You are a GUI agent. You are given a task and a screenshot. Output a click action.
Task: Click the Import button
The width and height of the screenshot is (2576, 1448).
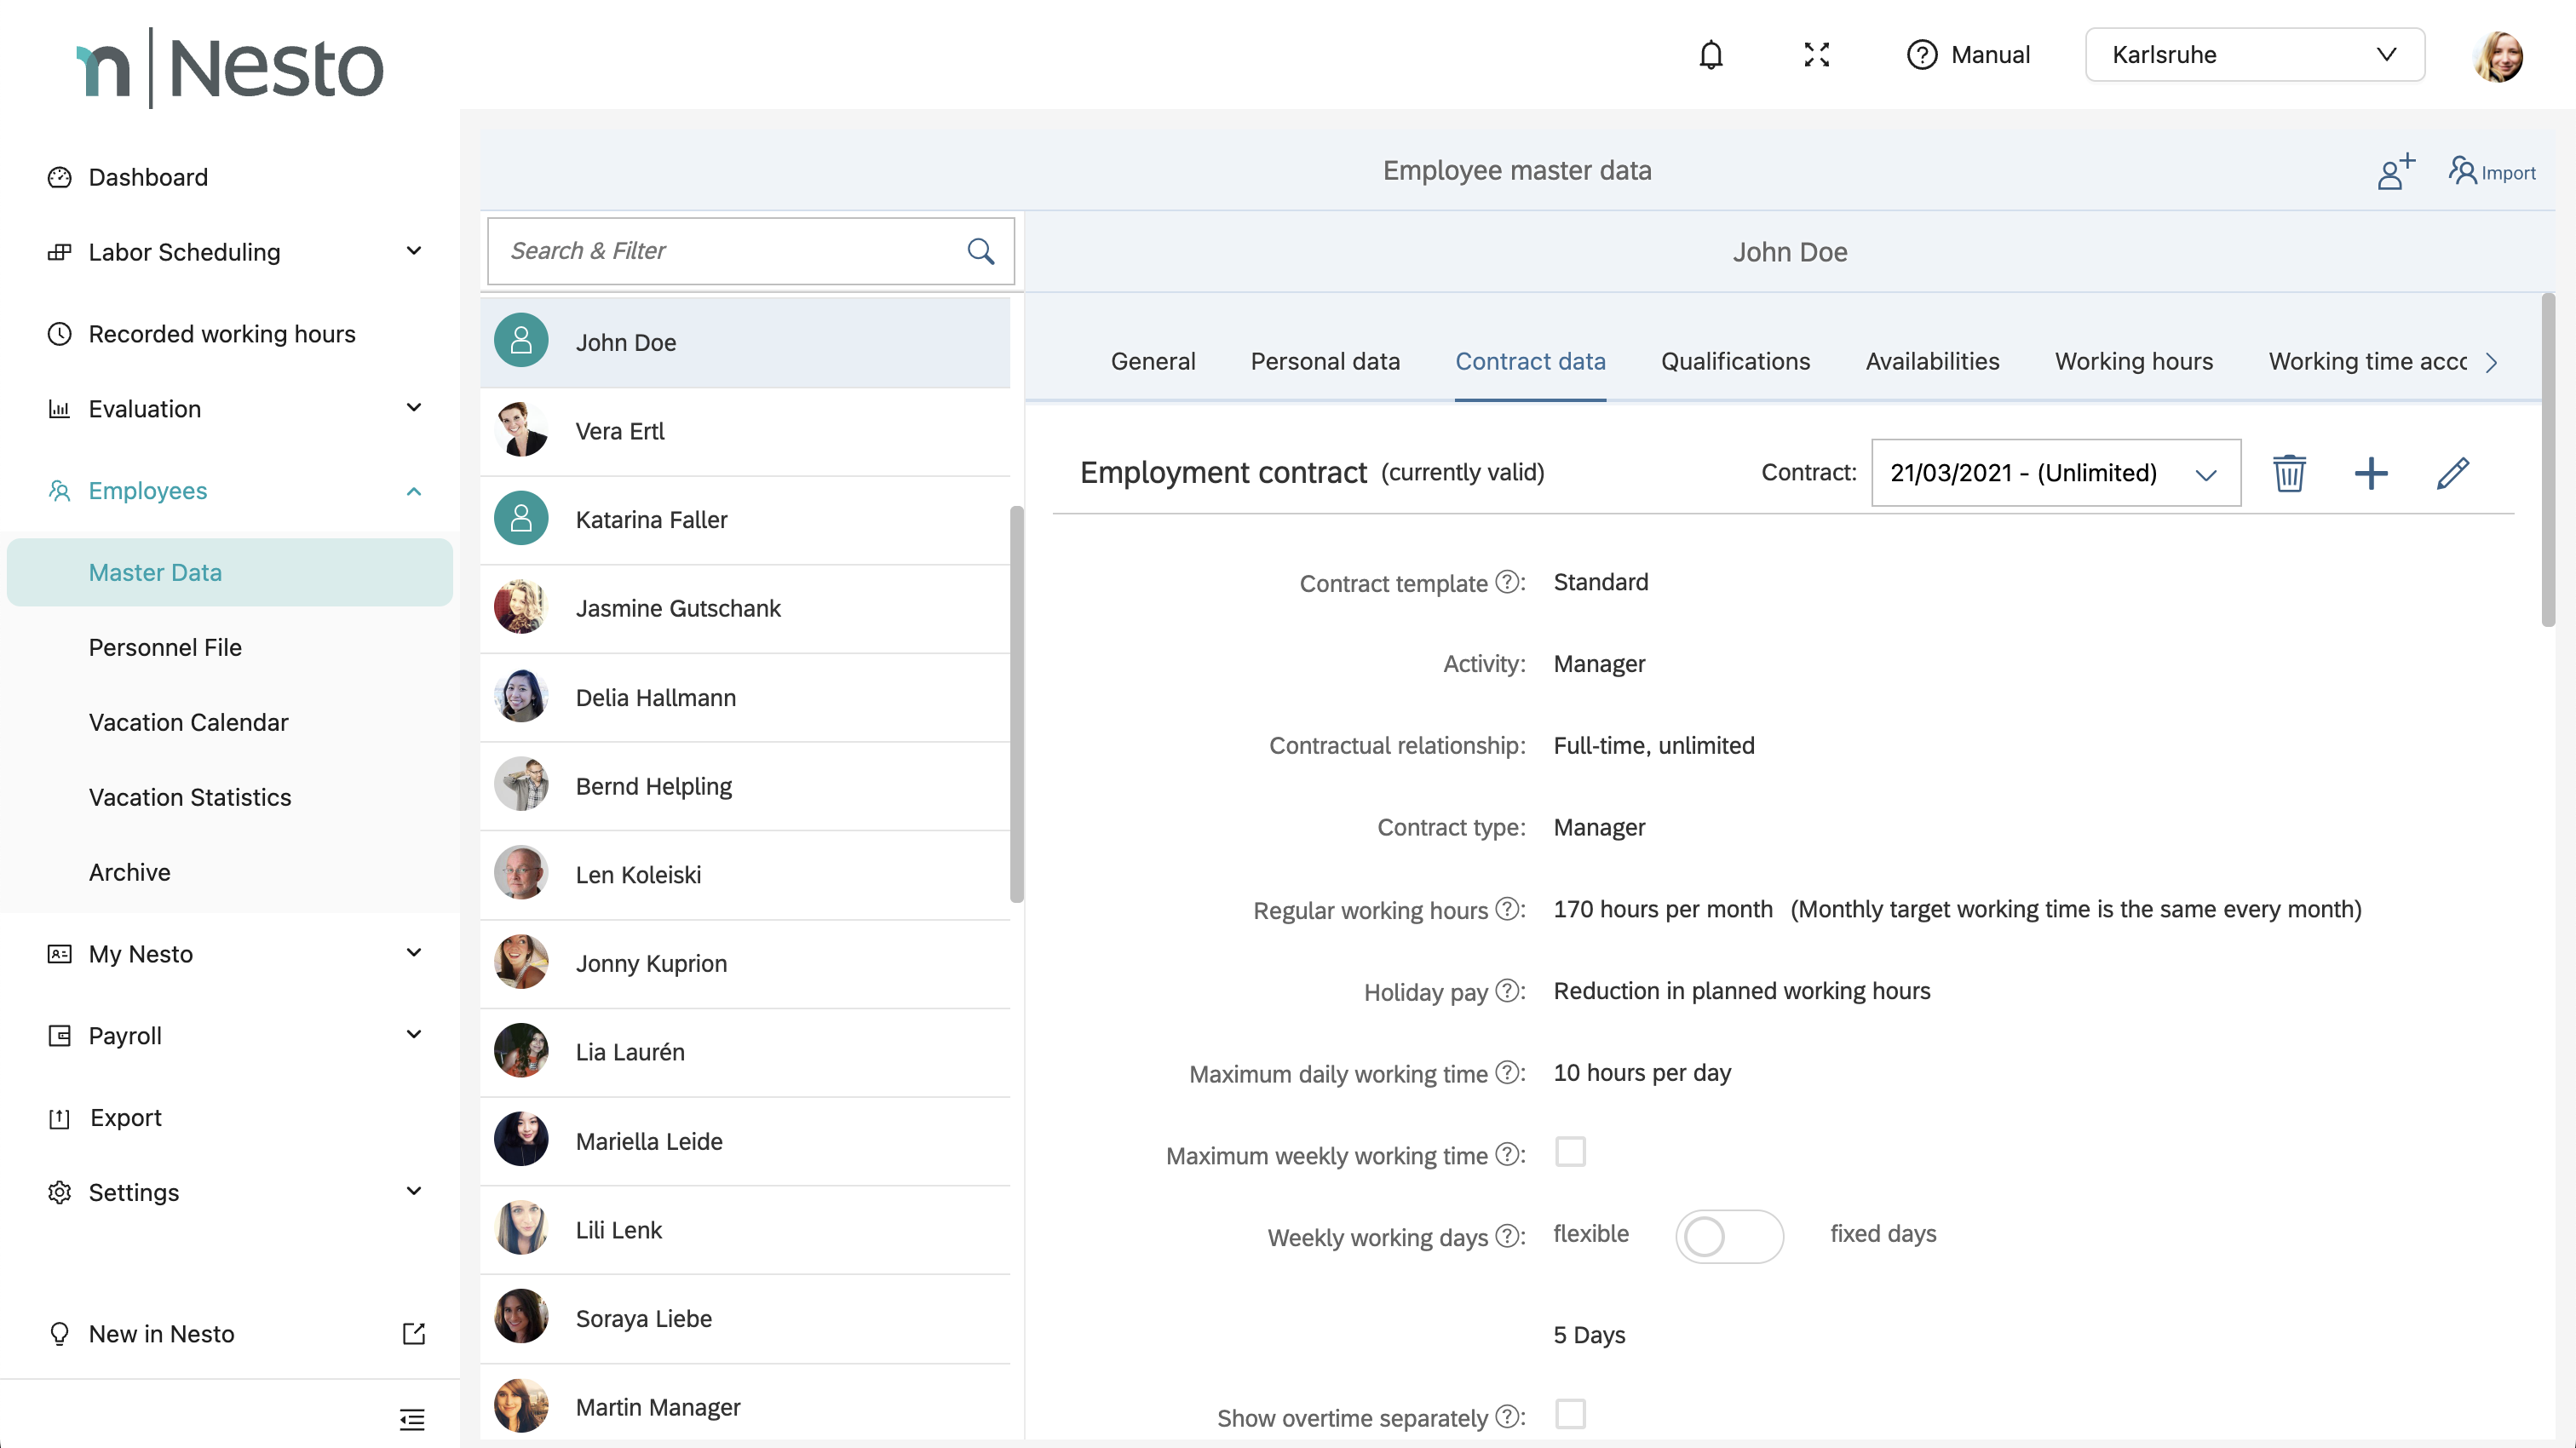click(2492, 172)
